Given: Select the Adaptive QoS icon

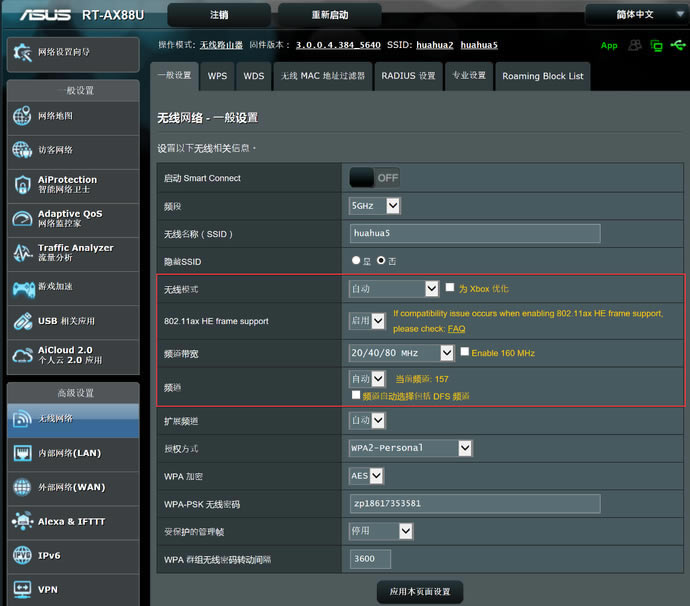Looking at the screenshot, I should (x=22, y=219).
